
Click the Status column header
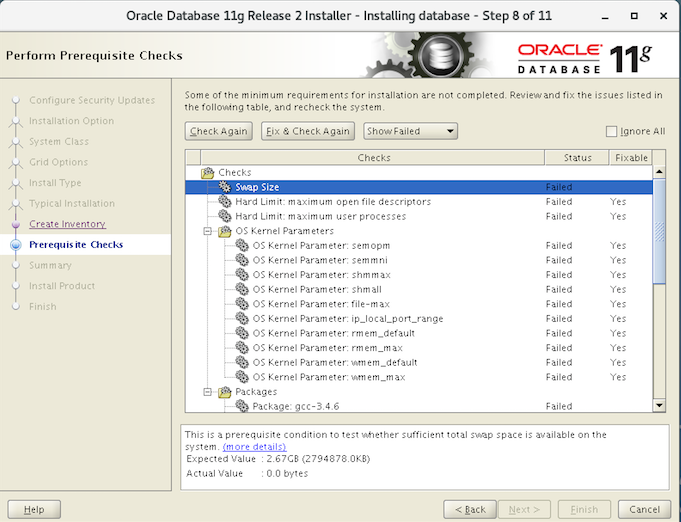click(577, 158)
